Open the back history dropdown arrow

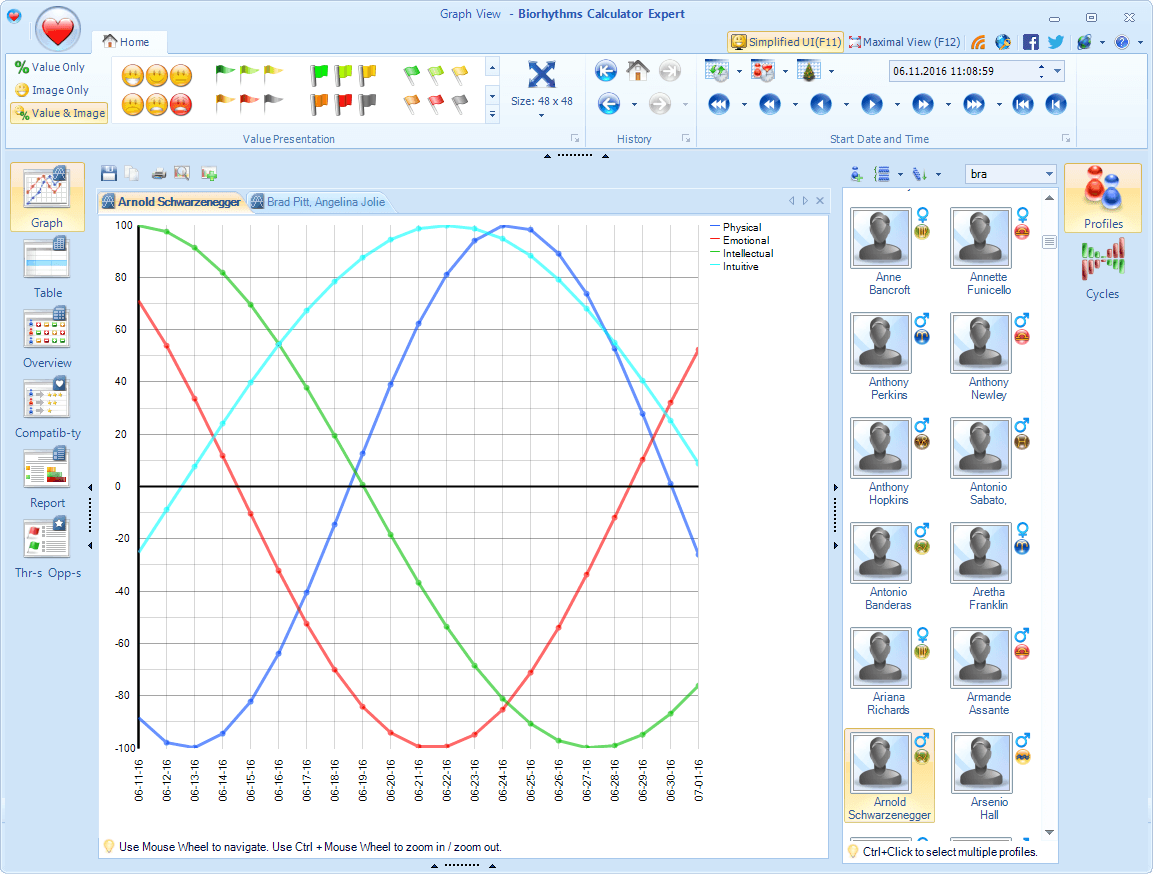(x=634, y=104)
